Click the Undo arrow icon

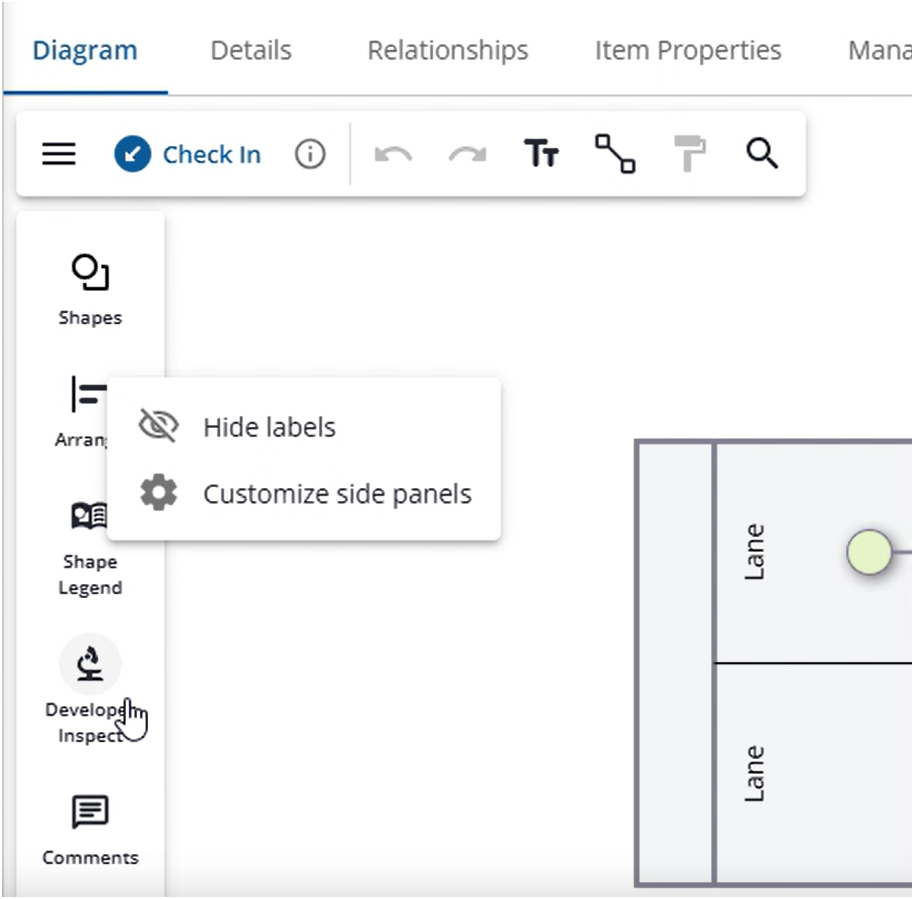(393, 154)
